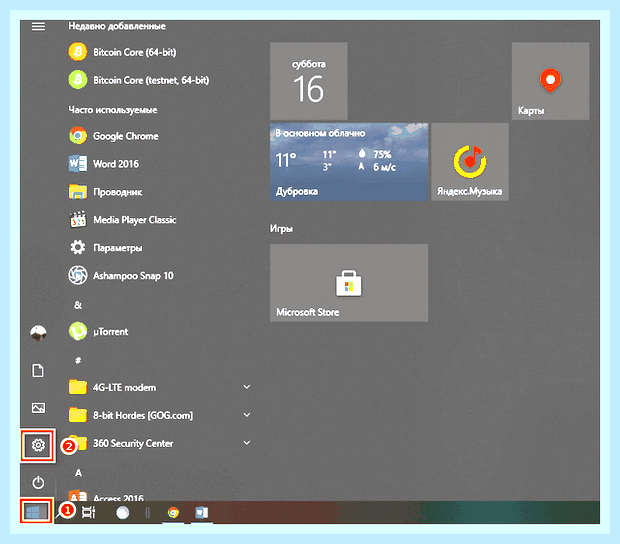Image resolution: width=620 pixels, height=544 pixels.
Task: Switch to Word on the taskbar
Action: (x=202, y=513)
